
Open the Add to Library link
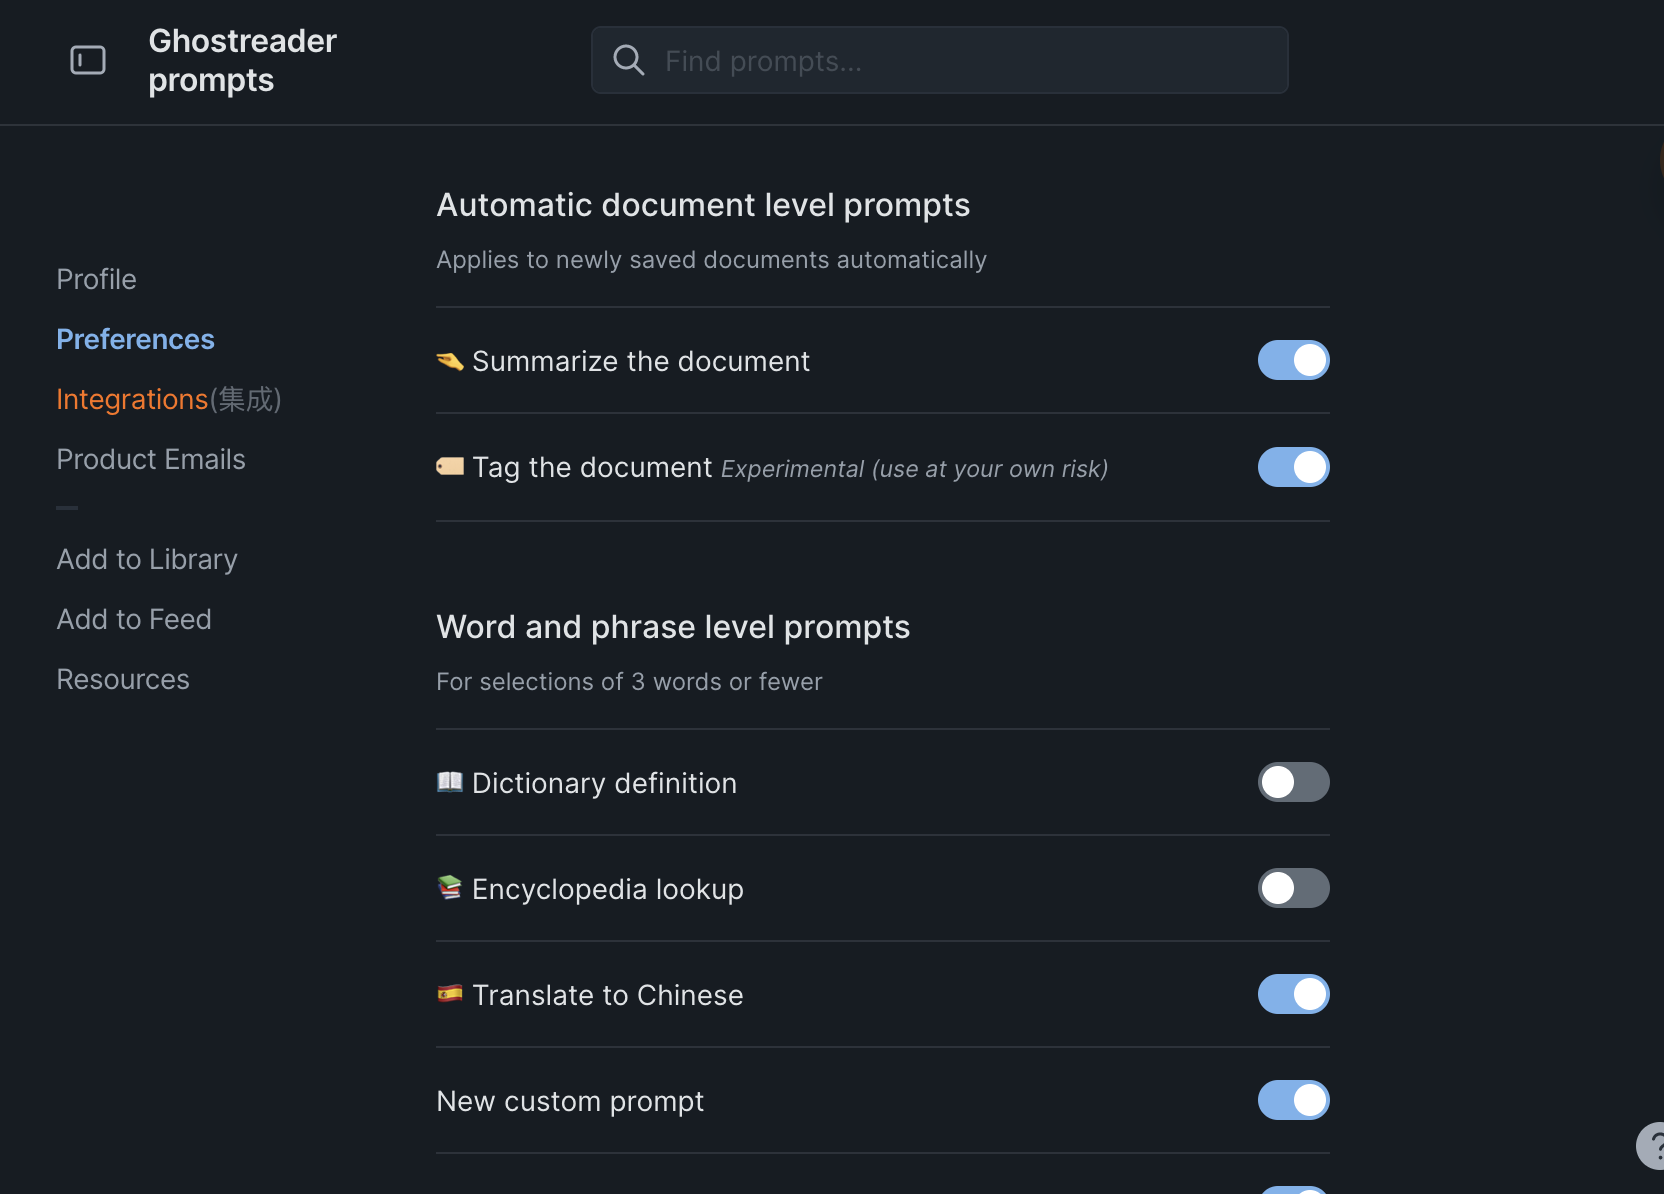[147, 559]
